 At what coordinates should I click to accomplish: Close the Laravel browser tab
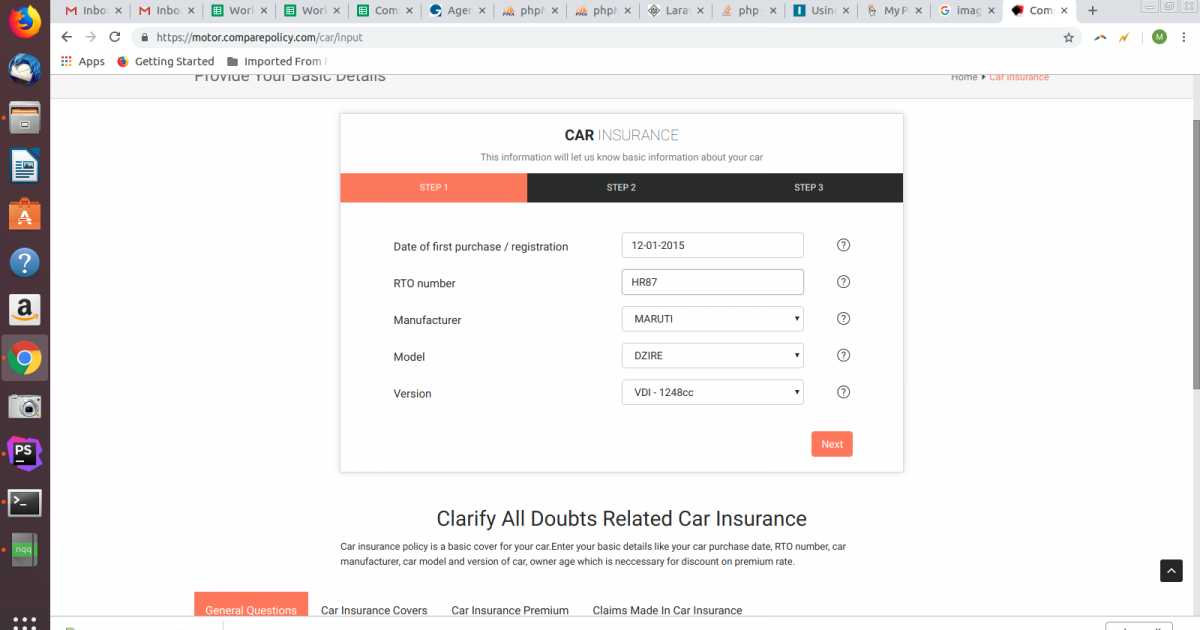699,11
